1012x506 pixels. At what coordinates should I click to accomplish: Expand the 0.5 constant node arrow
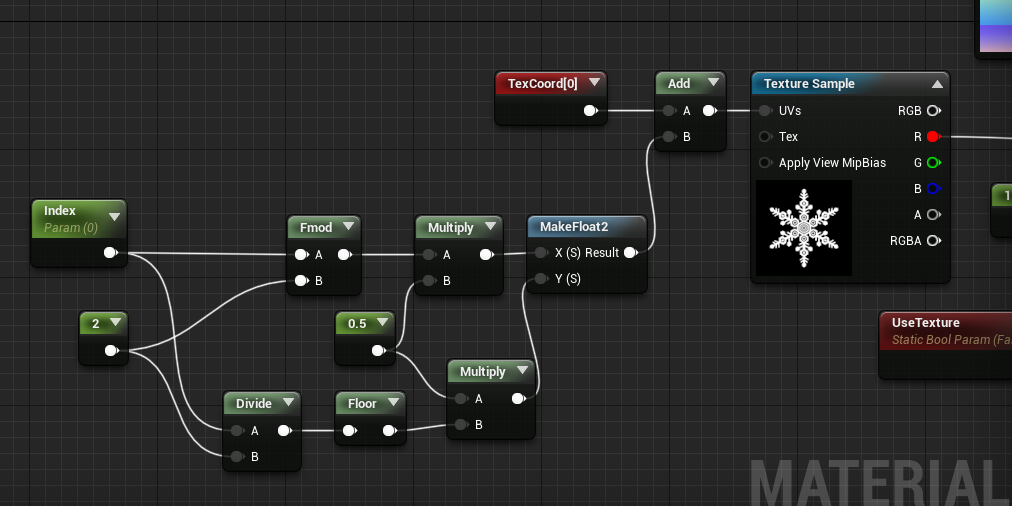[383, 322]
